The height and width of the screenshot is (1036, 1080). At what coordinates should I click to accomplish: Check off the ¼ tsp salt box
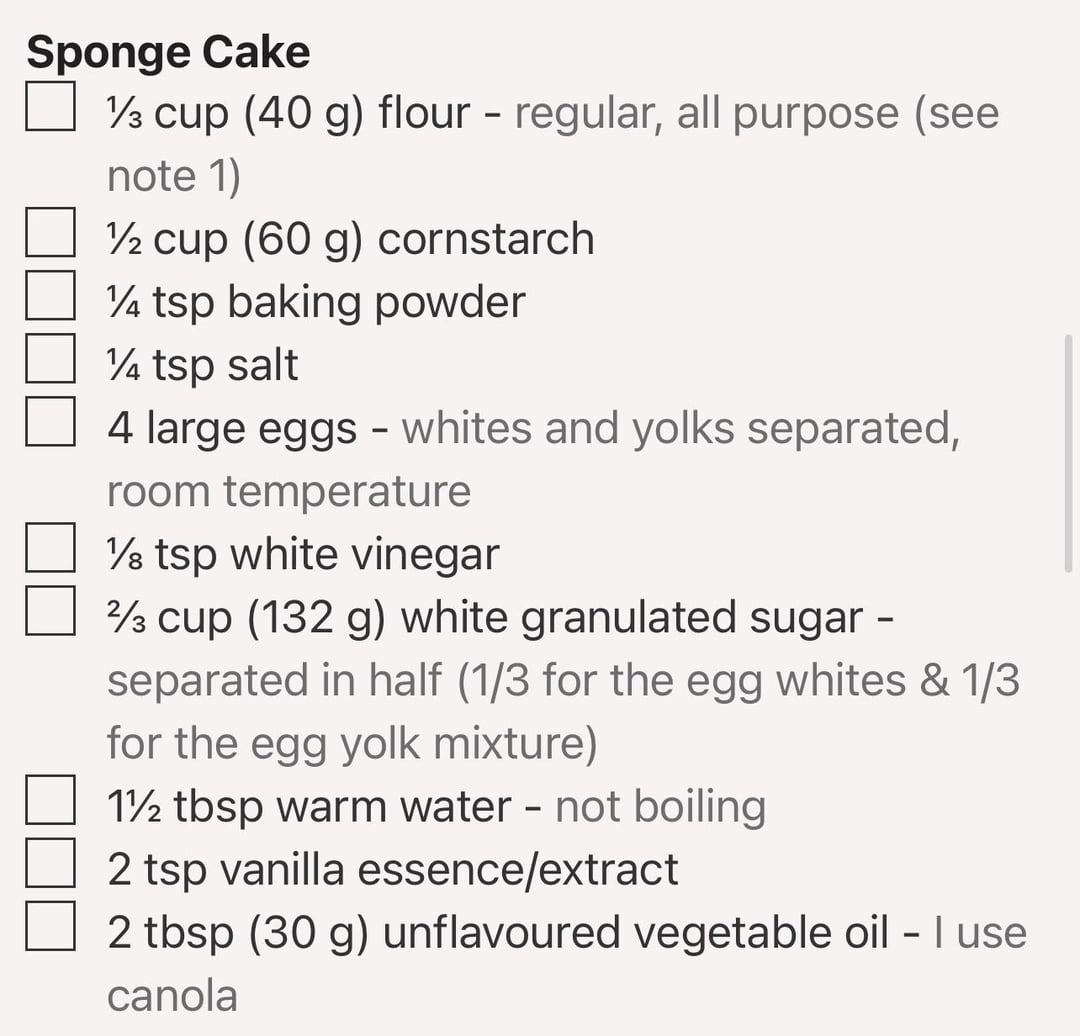pyautogui.click(x=50, y=358)
